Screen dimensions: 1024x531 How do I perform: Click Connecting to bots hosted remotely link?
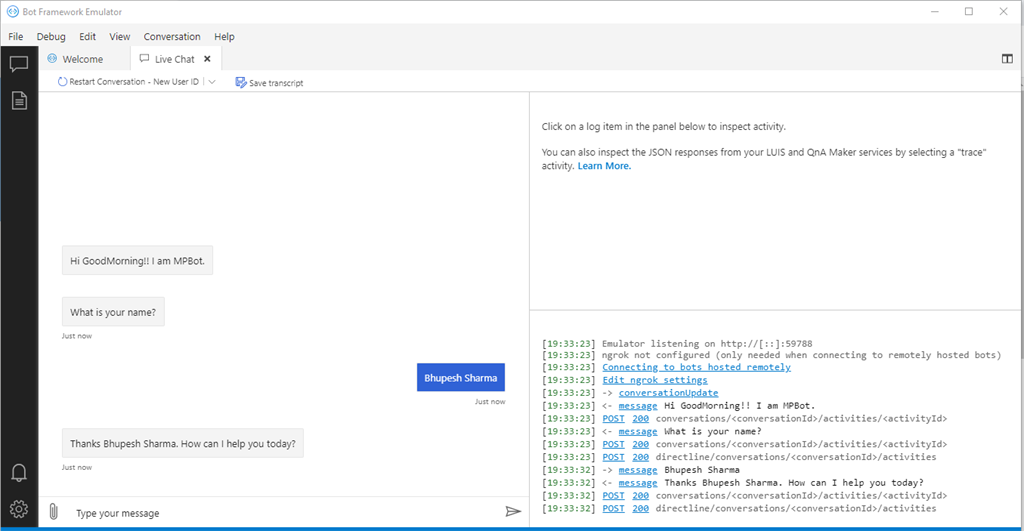(x=696, y=367)
